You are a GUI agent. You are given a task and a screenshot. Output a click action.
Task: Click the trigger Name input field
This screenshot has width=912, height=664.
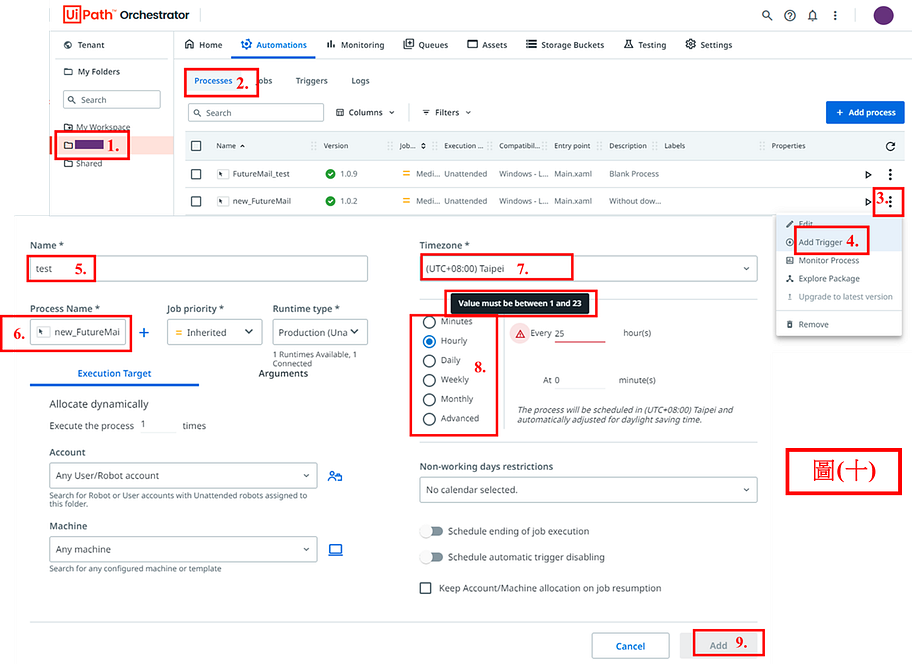click(x=199, y=269)
